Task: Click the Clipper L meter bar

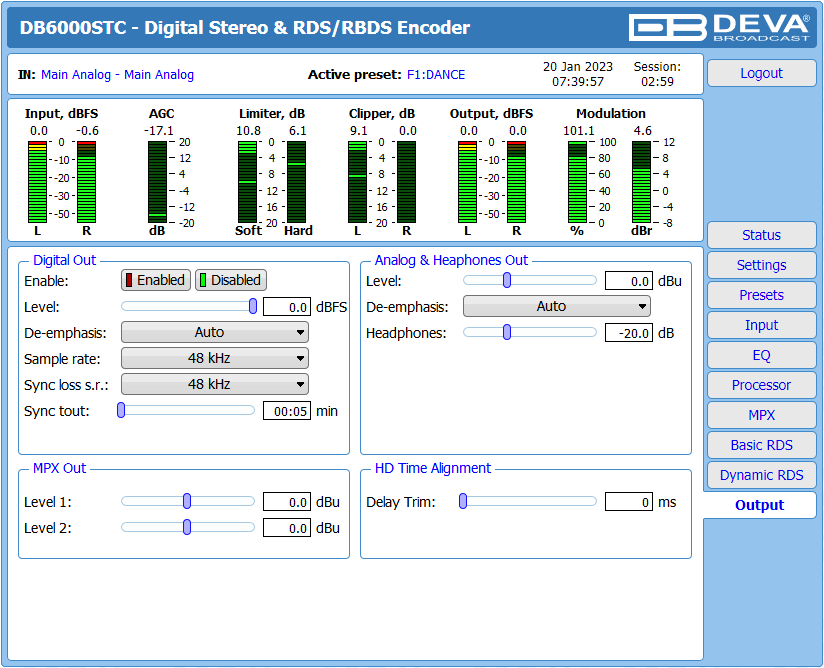Action: tap(357, 182)
